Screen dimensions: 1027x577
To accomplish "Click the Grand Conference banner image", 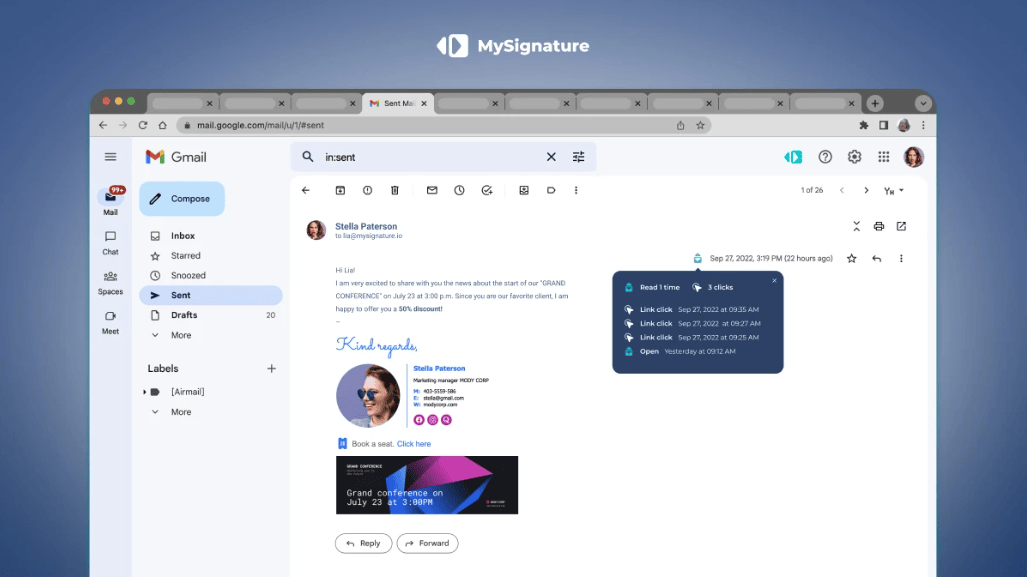I will [427, 484].
